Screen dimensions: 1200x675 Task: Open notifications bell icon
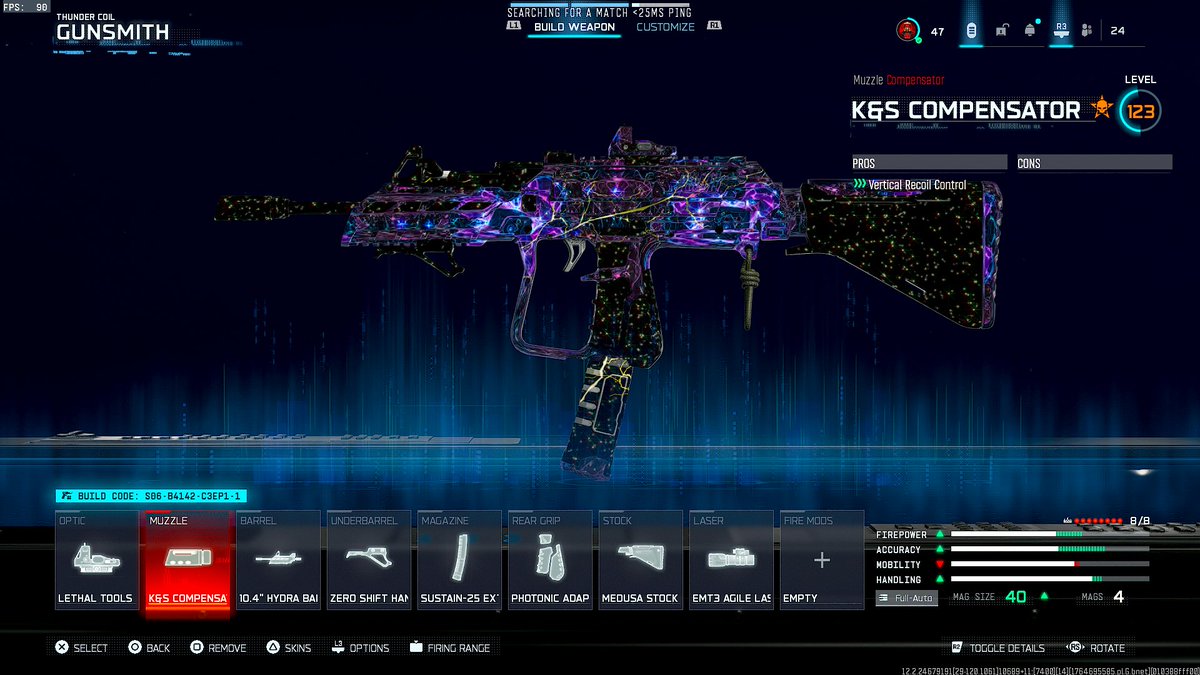(1030, 31)
